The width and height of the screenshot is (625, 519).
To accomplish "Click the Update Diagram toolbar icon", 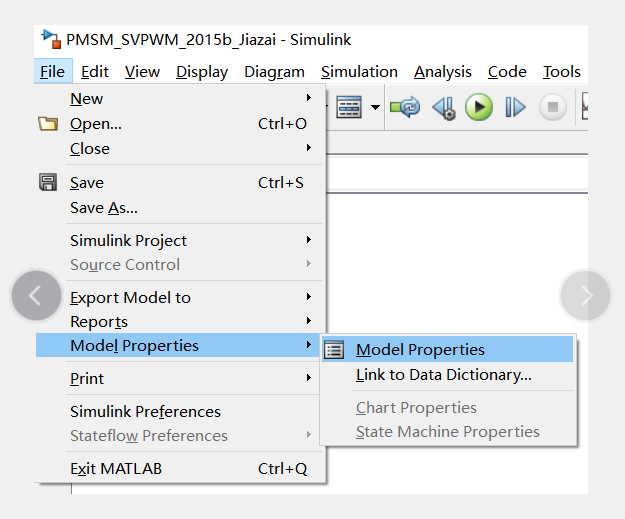I will pyautogui.click(x=405, y=107).
